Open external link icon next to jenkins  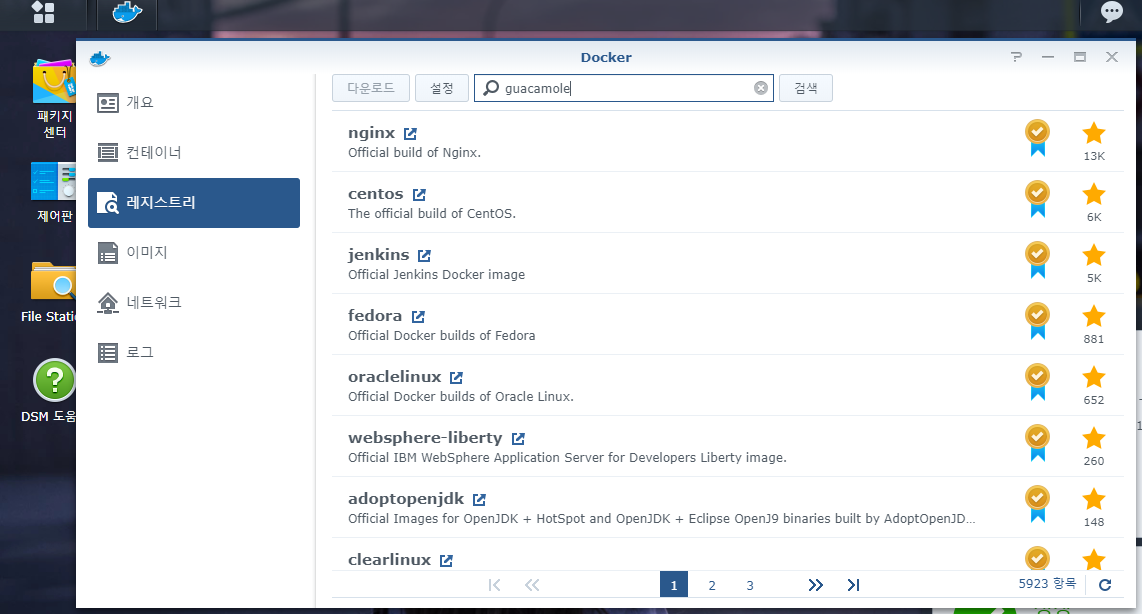425,256
